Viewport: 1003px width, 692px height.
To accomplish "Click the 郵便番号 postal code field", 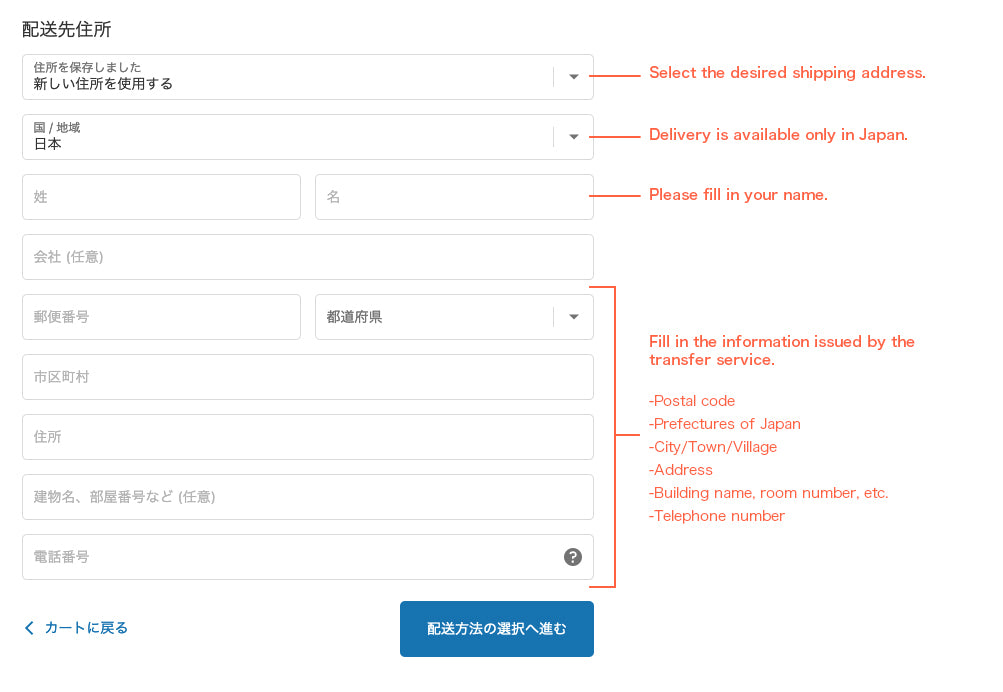I will coord(161,317).
